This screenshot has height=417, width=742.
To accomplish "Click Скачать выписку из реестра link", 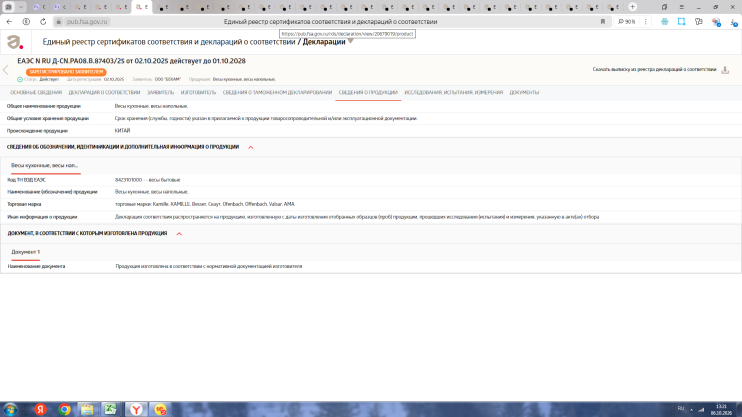I will point(654,70).
